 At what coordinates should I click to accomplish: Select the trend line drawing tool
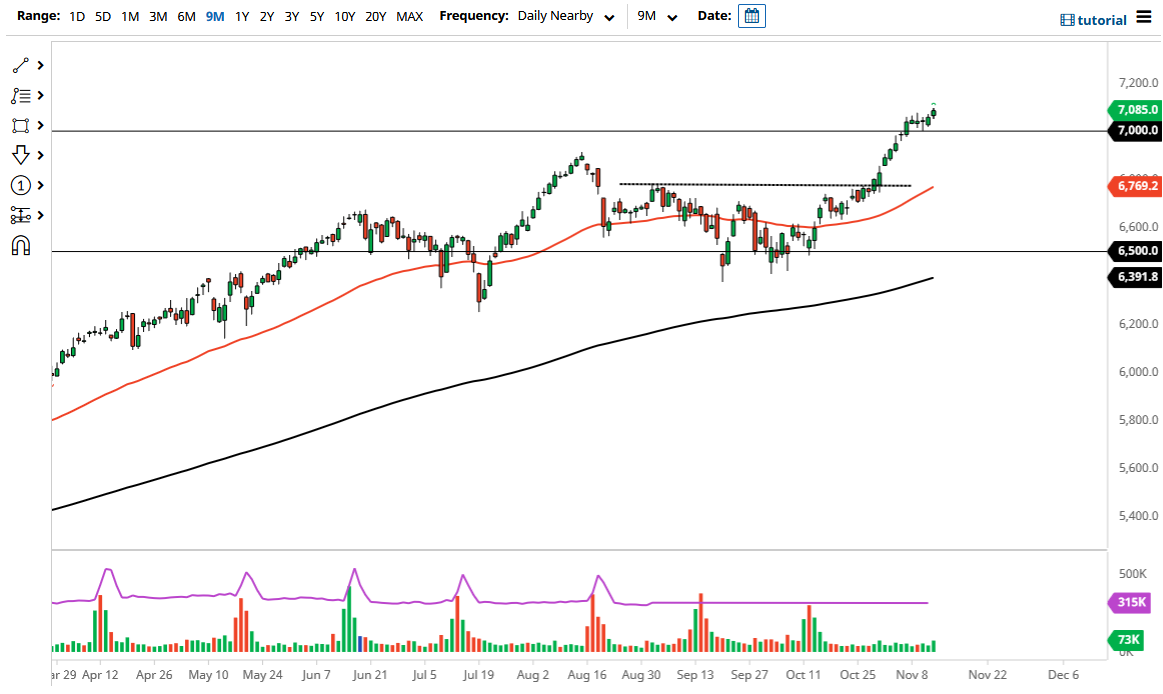tap(21, 65)
